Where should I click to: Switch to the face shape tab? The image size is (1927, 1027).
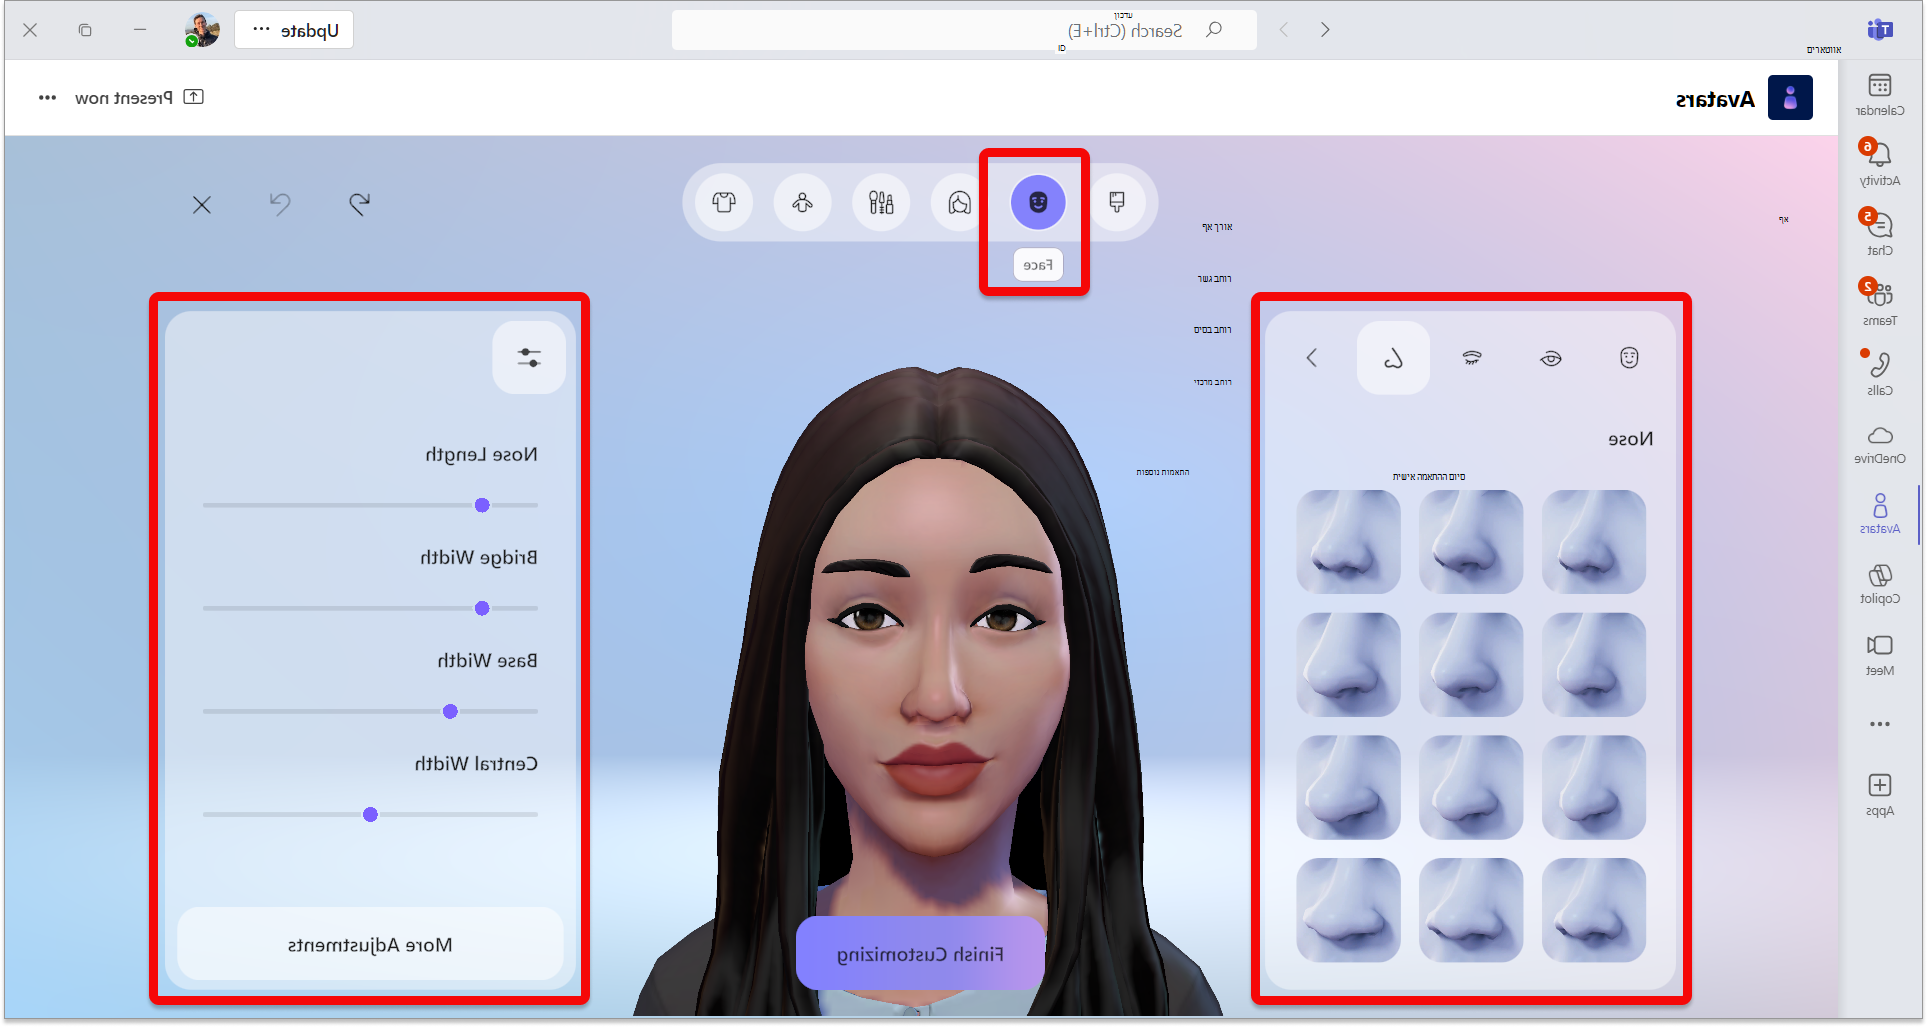(1629, 358)
